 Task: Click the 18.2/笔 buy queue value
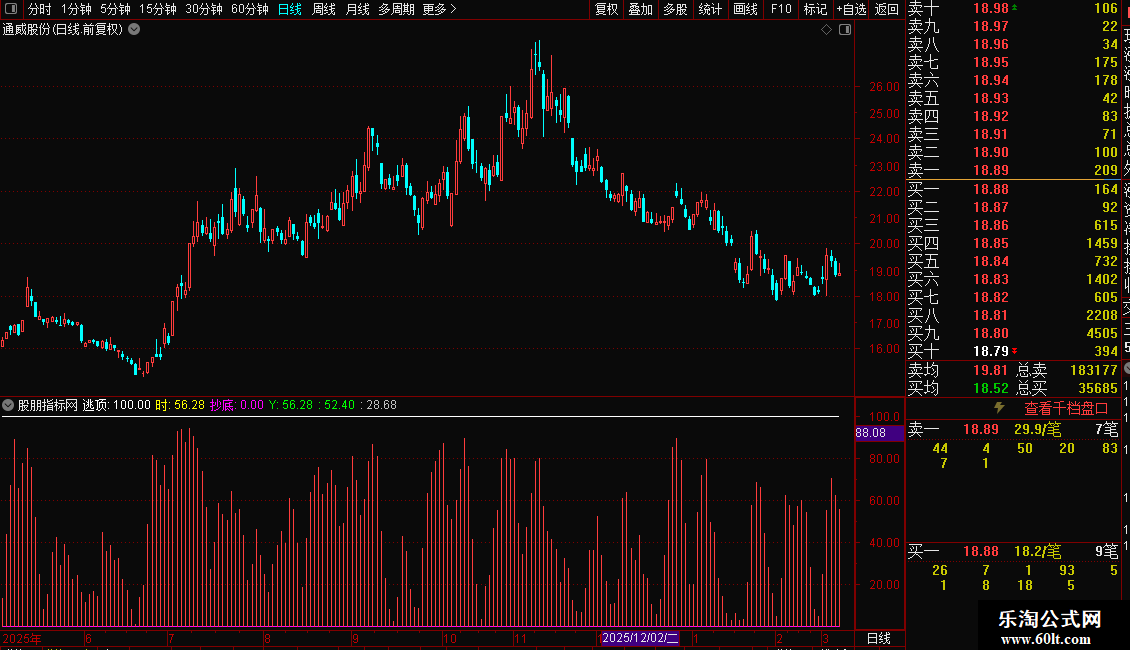[1037, 551]
